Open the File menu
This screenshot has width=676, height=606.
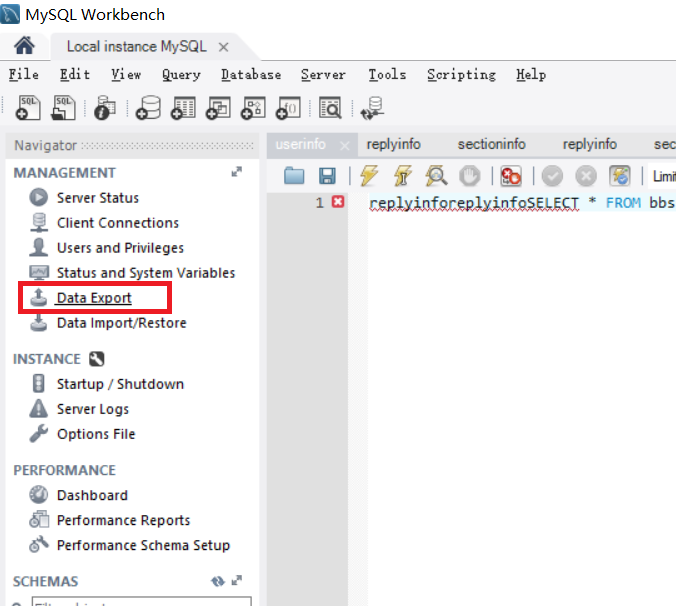(24, 75)
